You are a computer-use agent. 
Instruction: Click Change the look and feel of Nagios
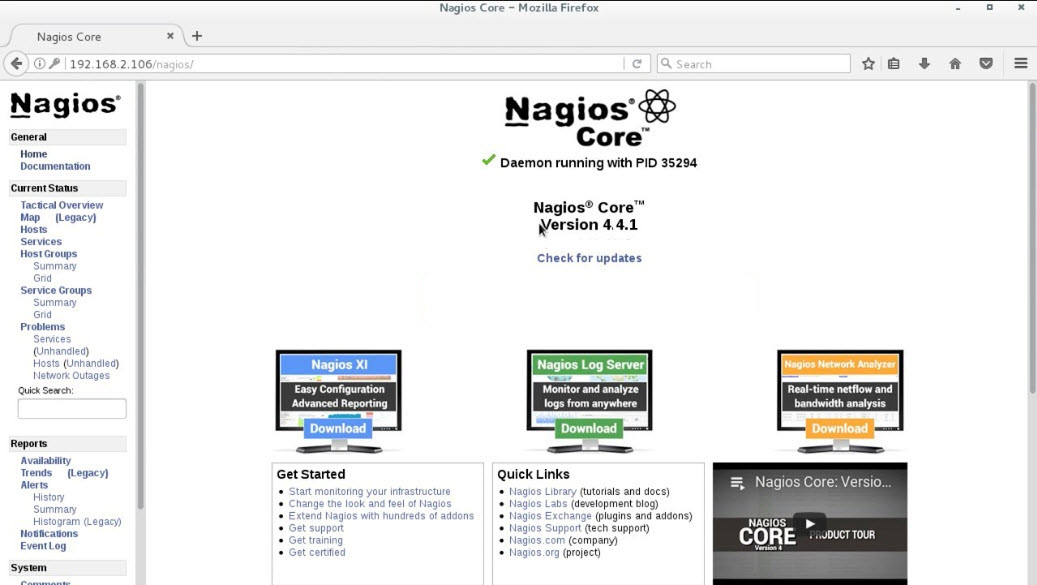[x=370, y=504]
